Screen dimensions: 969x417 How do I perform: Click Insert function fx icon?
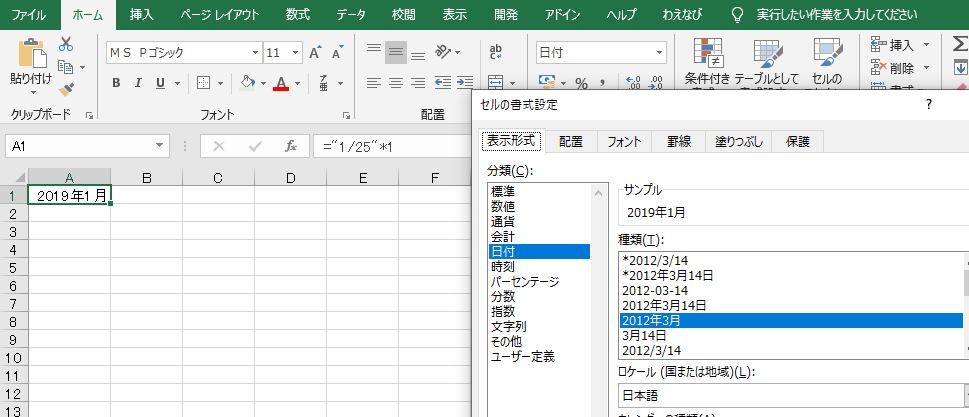click(x=291, y=146)
